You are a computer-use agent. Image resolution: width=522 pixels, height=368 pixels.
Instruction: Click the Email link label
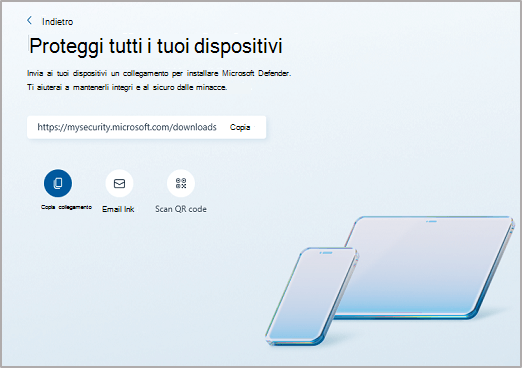[118, 209]
